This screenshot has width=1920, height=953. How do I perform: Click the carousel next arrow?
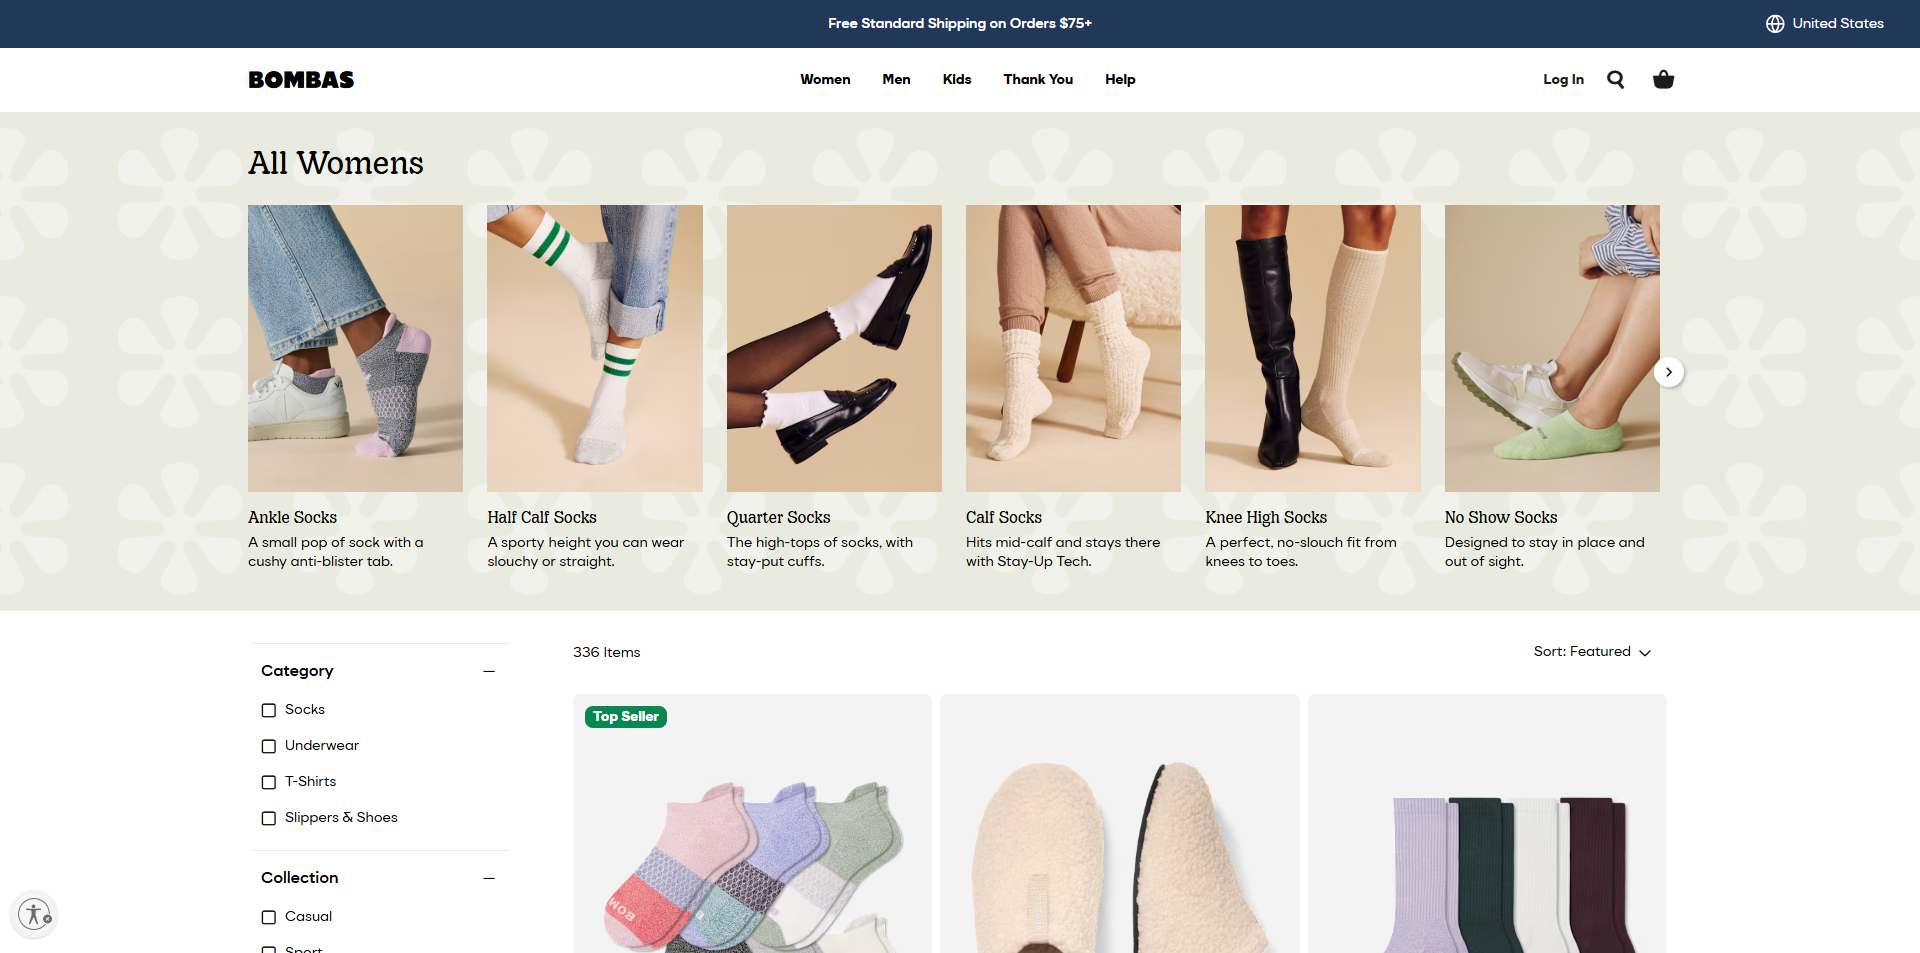[1668, 372]
